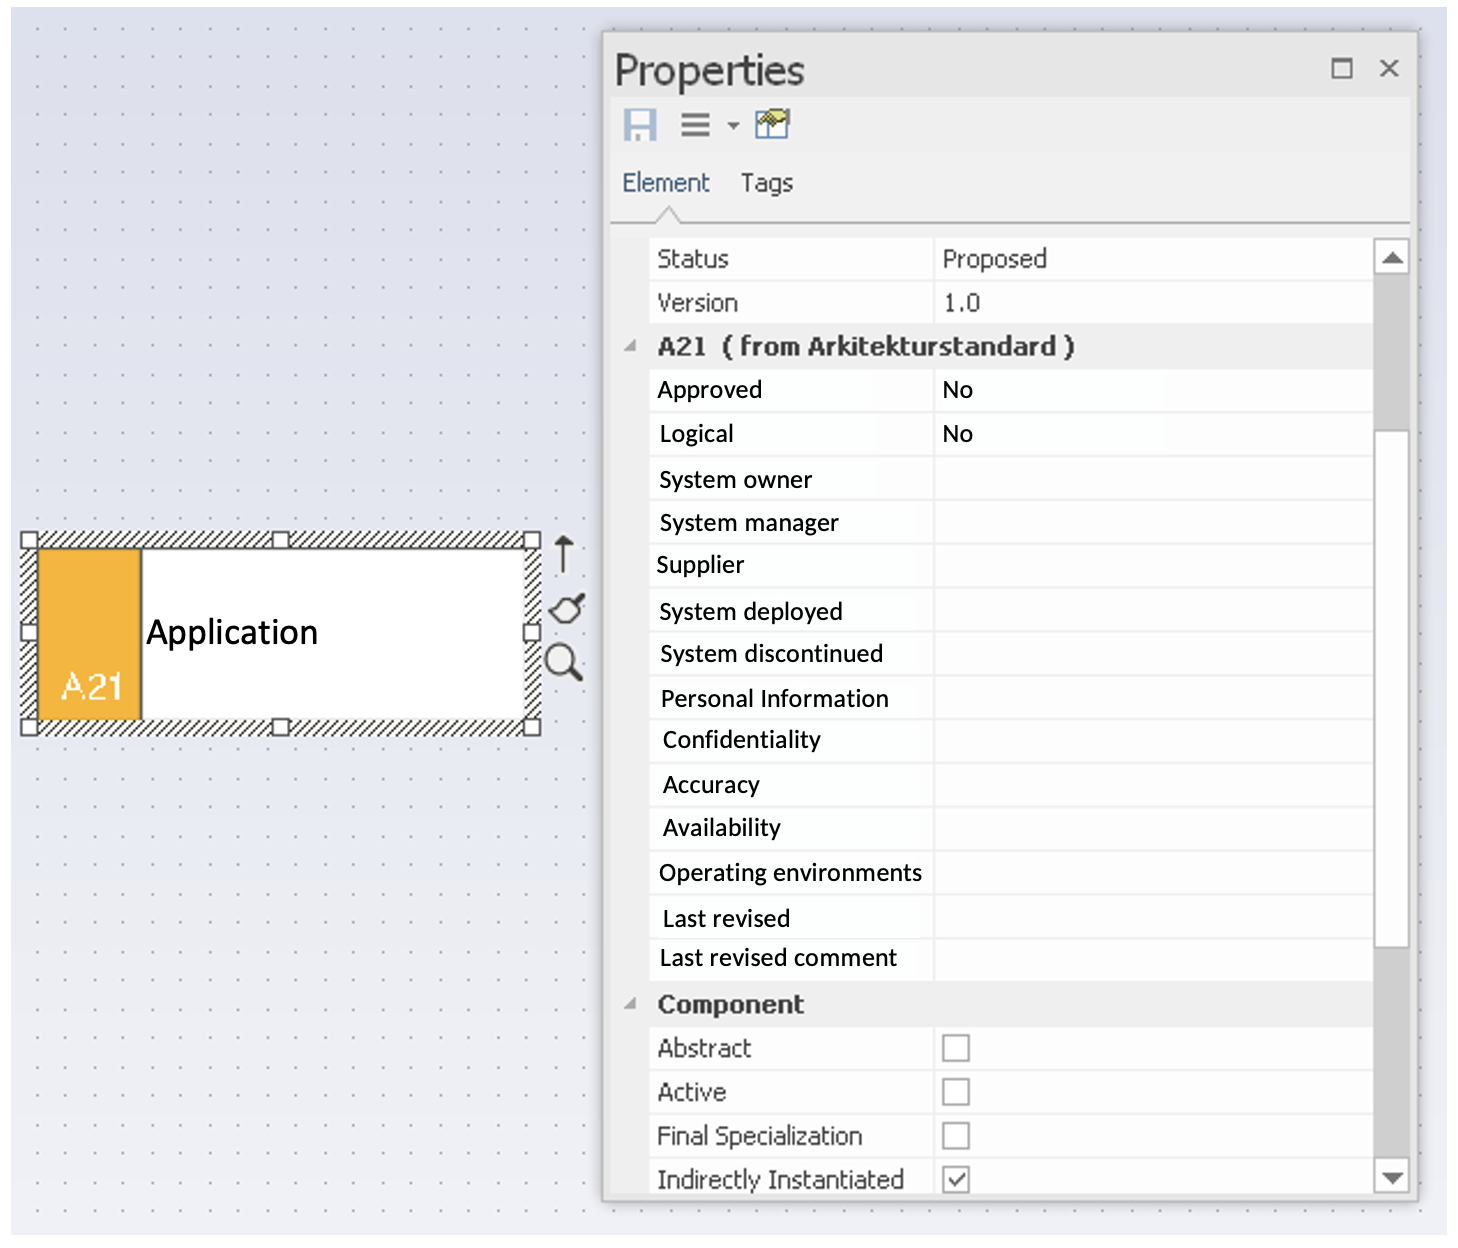Click the paintbrush appearance icon beside the element
Viewport: 1458px width, 1248px height.
point(567,607)
